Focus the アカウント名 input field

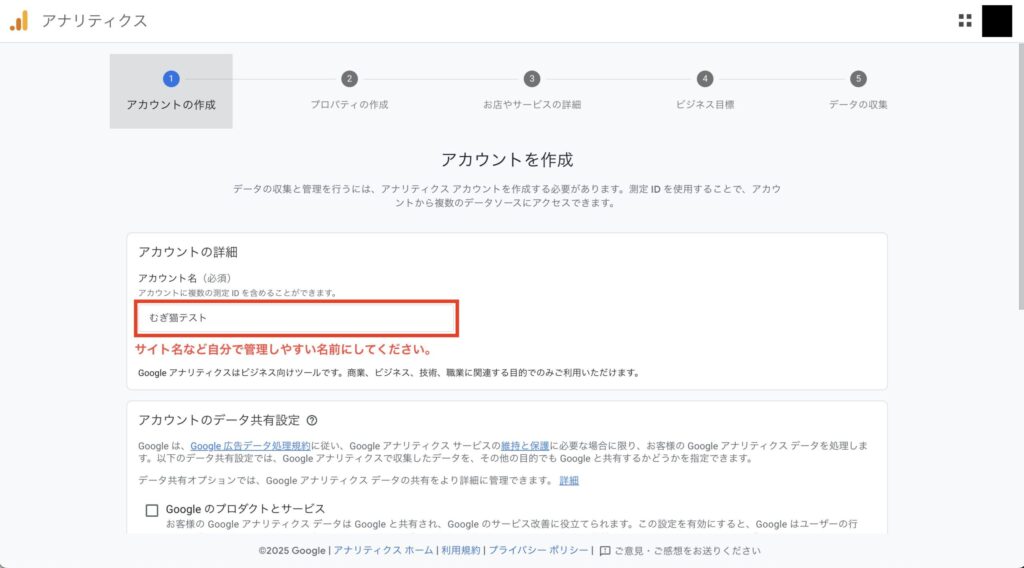tap(296, 318)
